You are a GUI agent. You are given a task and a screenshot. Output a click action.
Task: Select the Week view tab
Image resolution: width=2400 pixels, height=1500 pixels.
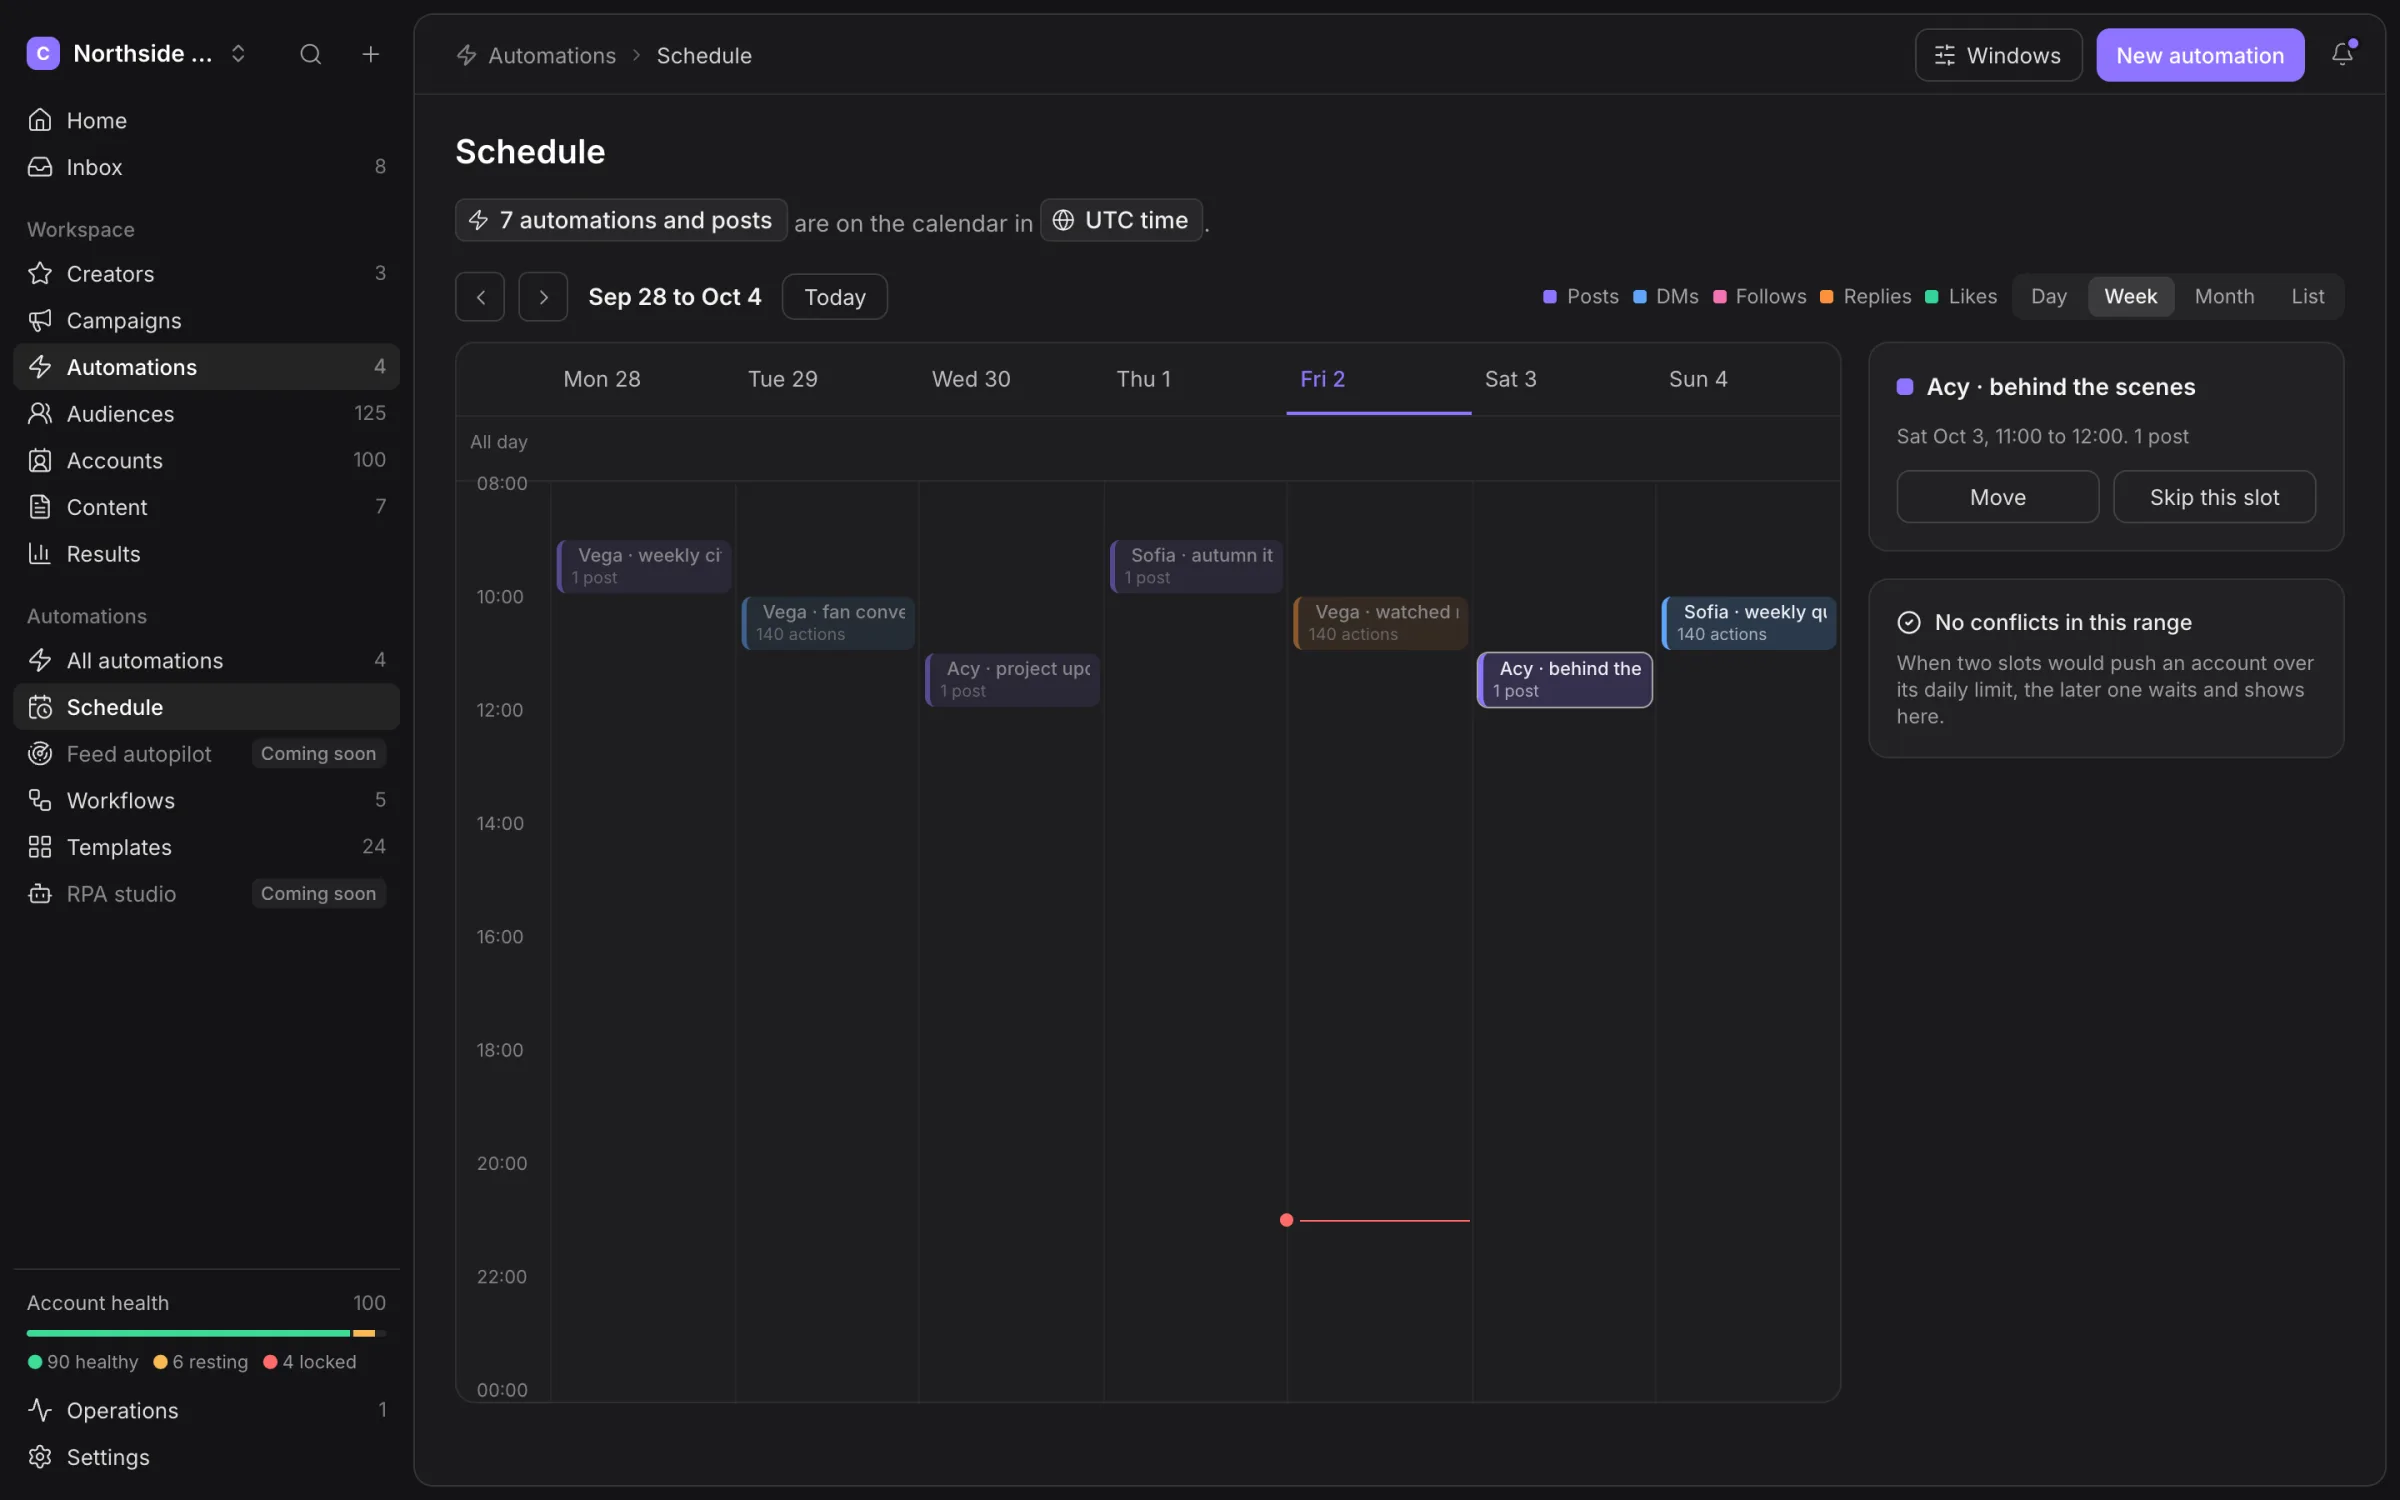point(2130,296)
